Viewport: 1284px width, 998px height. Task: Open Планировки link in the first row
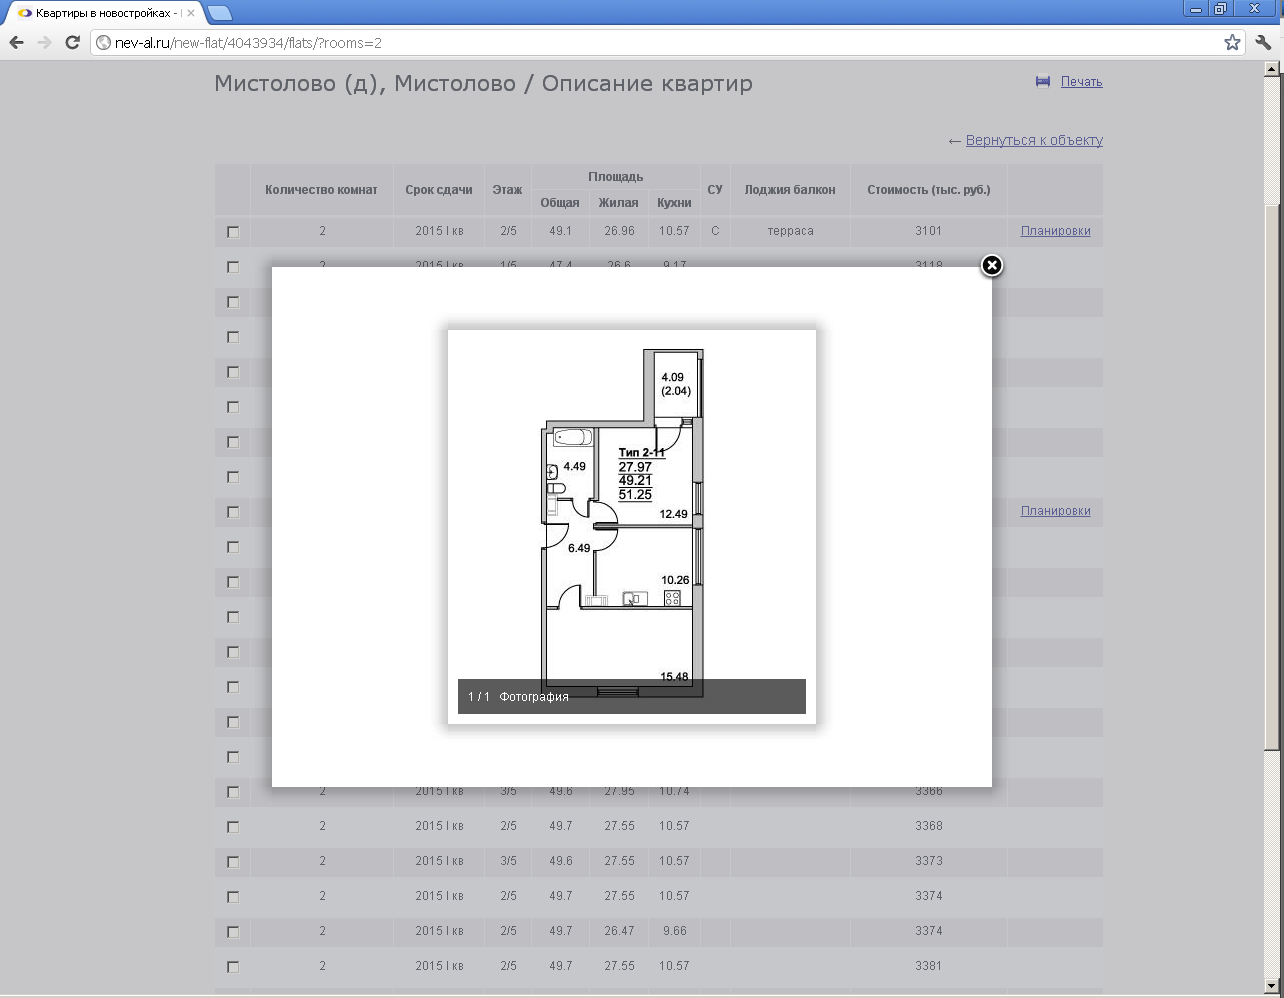[1055, 231]
